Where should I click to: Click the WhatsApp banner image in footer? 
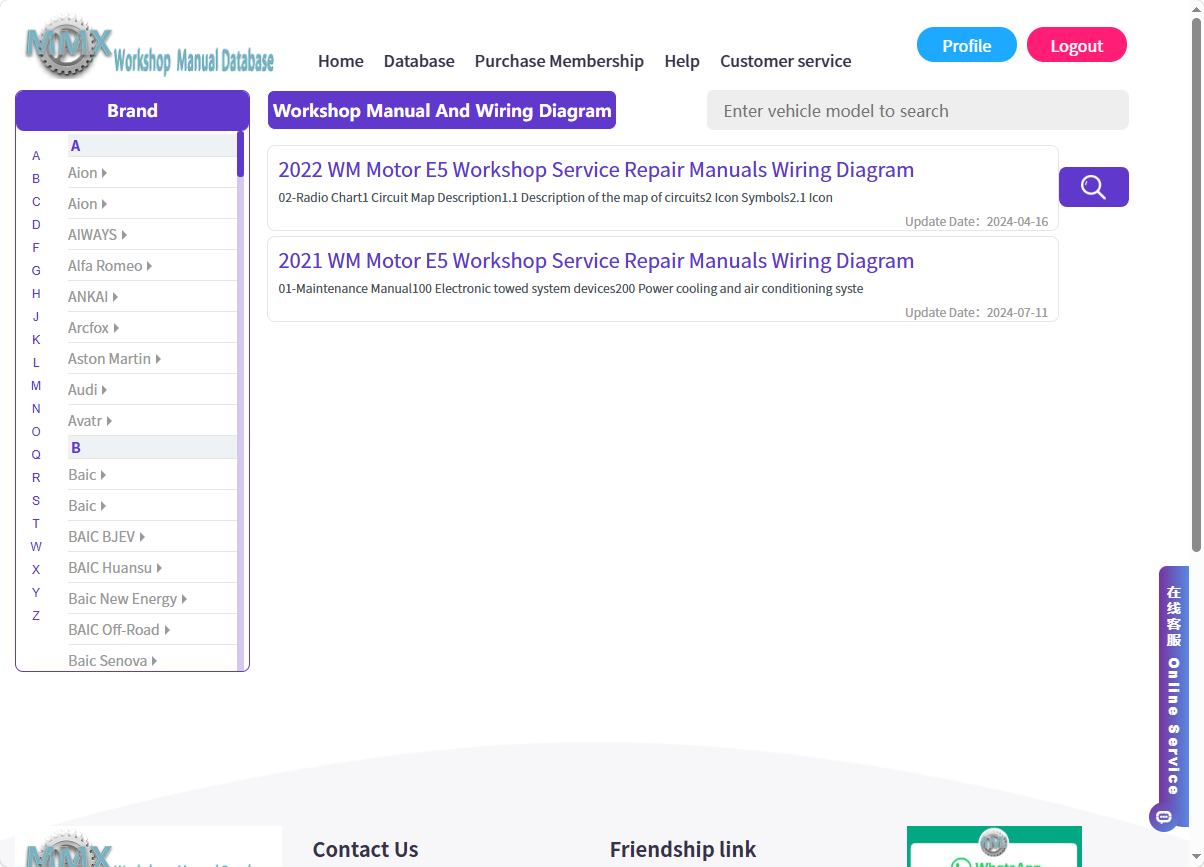tap(994, 846)
